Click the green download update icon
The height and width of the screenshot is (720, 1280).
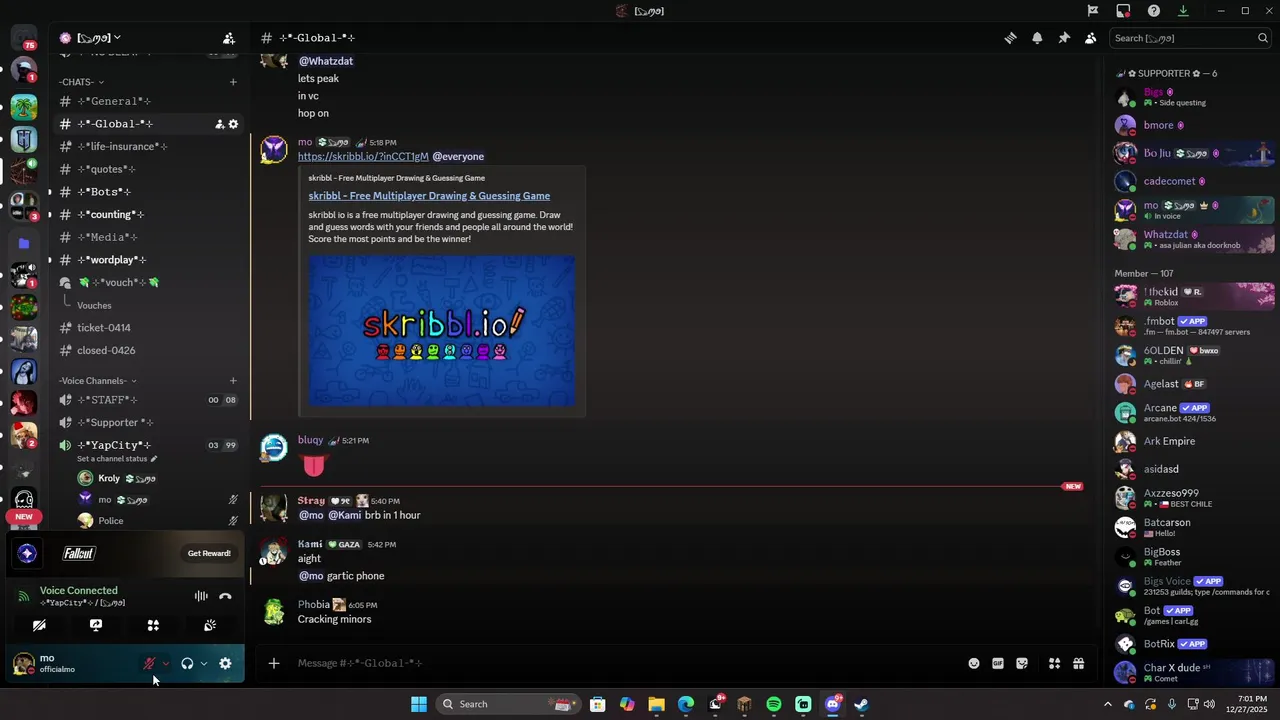pos(1183,11)
